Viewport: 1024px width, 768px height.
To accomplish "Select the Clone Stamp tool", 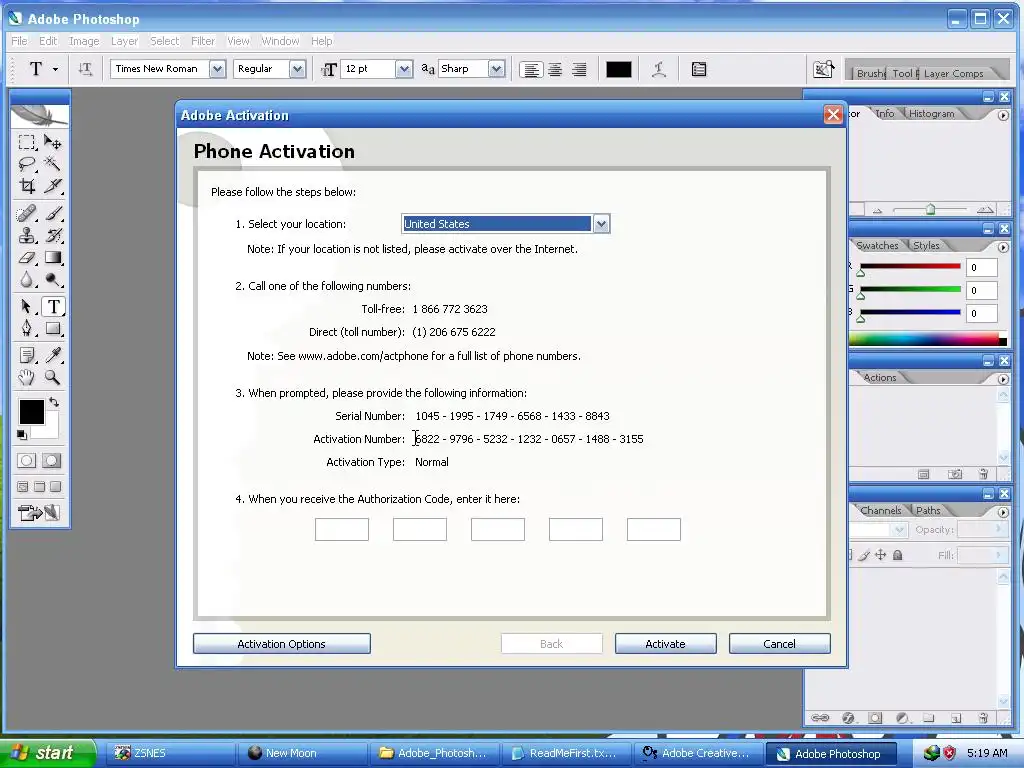I will tap(27, 235).
